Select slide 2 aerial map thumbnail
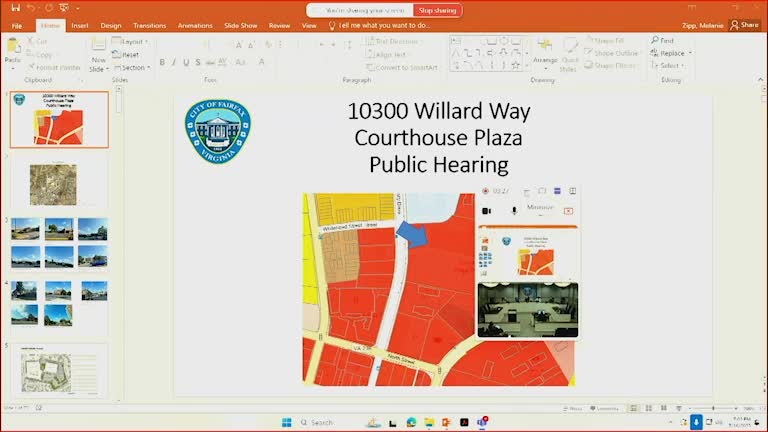This screenshot has height=432, width=768. pyautogui.click(x=53, y=185)
